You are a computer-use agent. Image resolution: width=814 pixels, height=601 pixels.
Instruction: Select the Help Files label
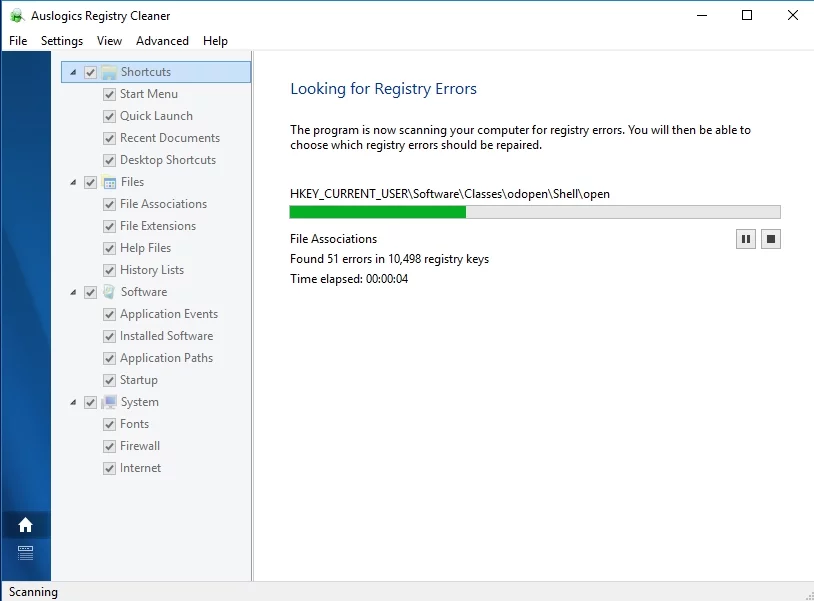pyautogui.click(x=145, y=248)
